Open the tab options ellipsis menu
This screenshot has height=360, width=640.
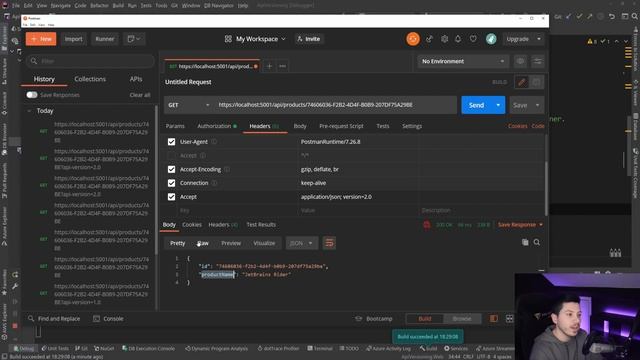tap(282, 66)
